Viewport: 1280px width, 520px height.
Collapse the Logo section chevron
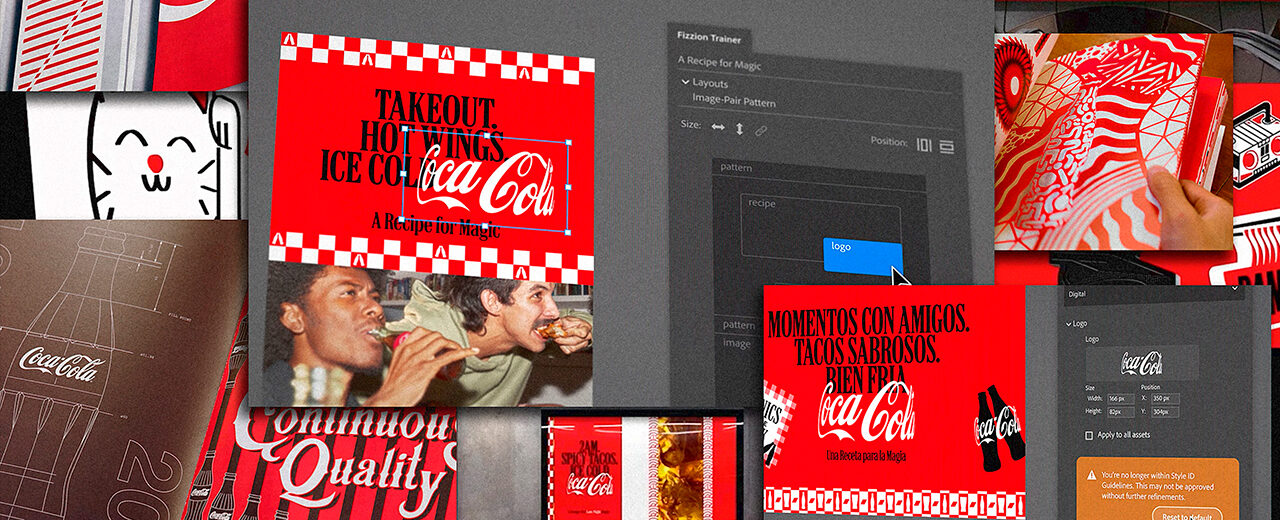1067,324
